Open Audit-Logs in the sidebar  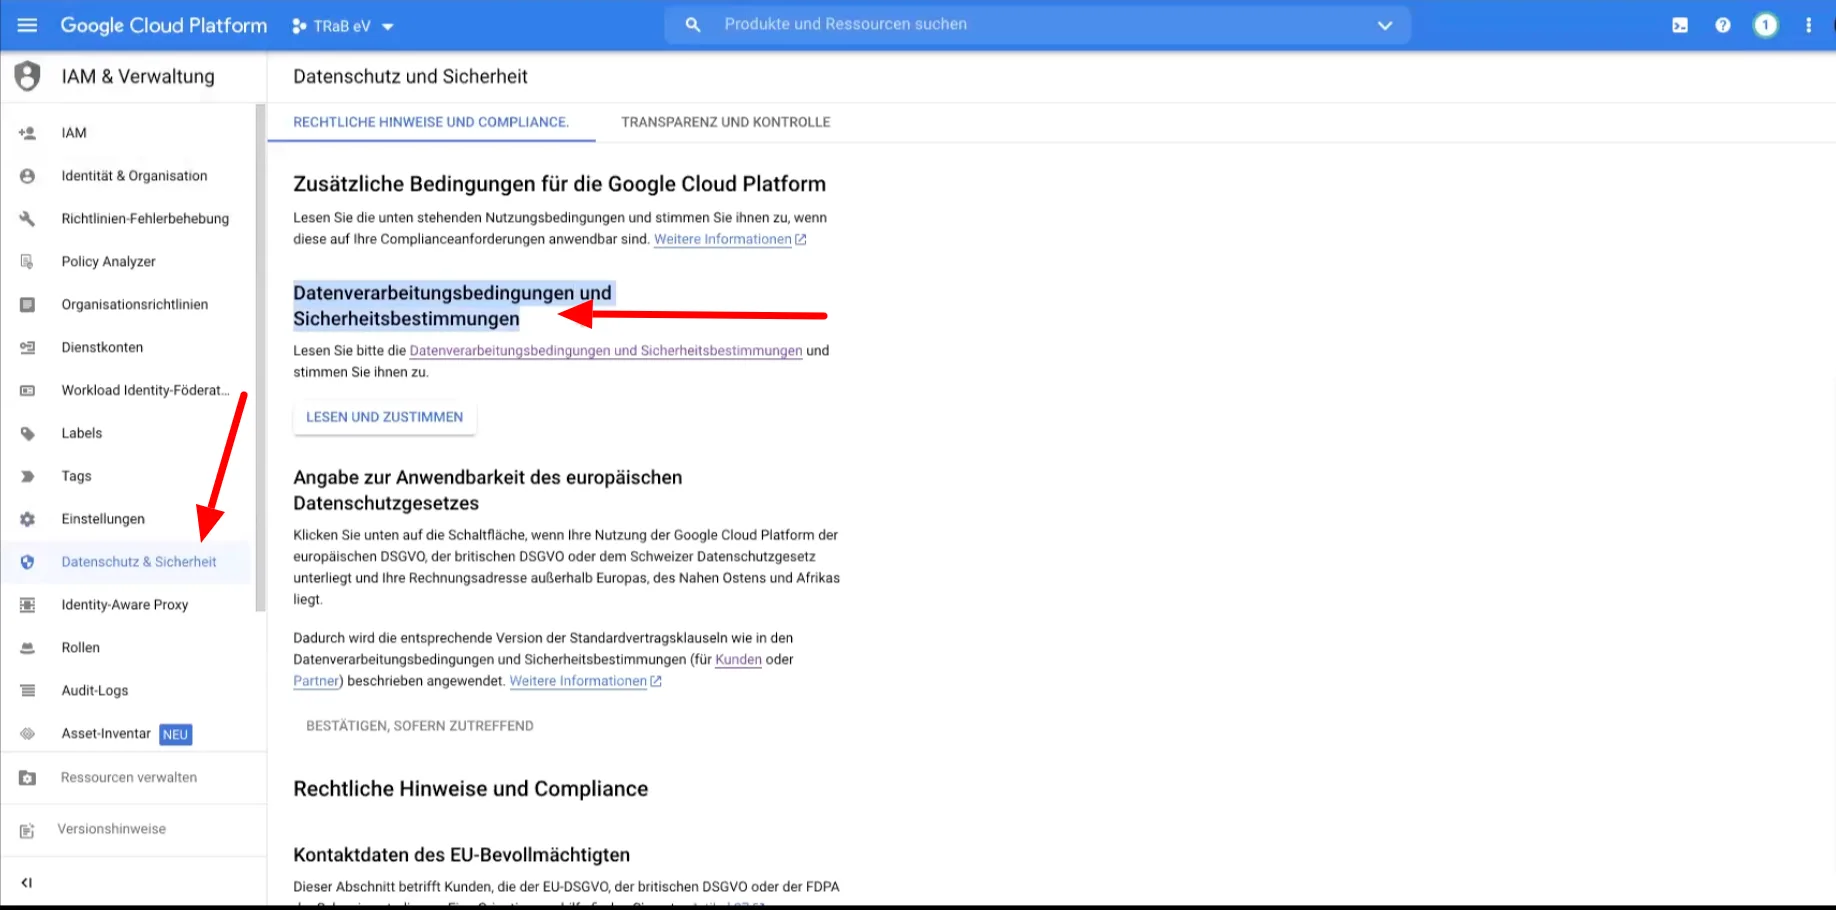point(95,690)
